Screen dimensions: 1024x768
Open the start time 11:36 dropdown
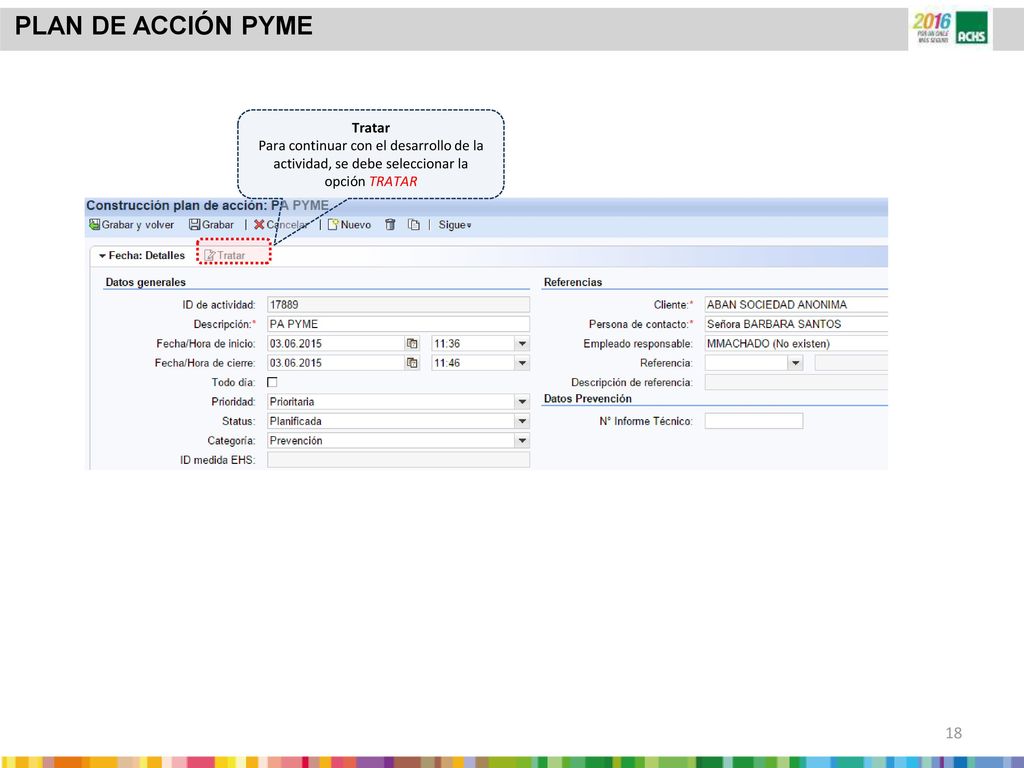point(522,344)
